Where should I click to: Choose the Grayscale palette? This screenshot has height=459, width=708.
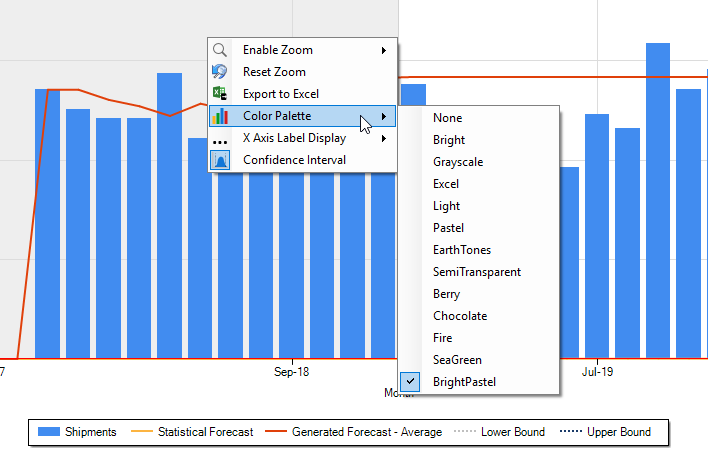coord(479,162)
